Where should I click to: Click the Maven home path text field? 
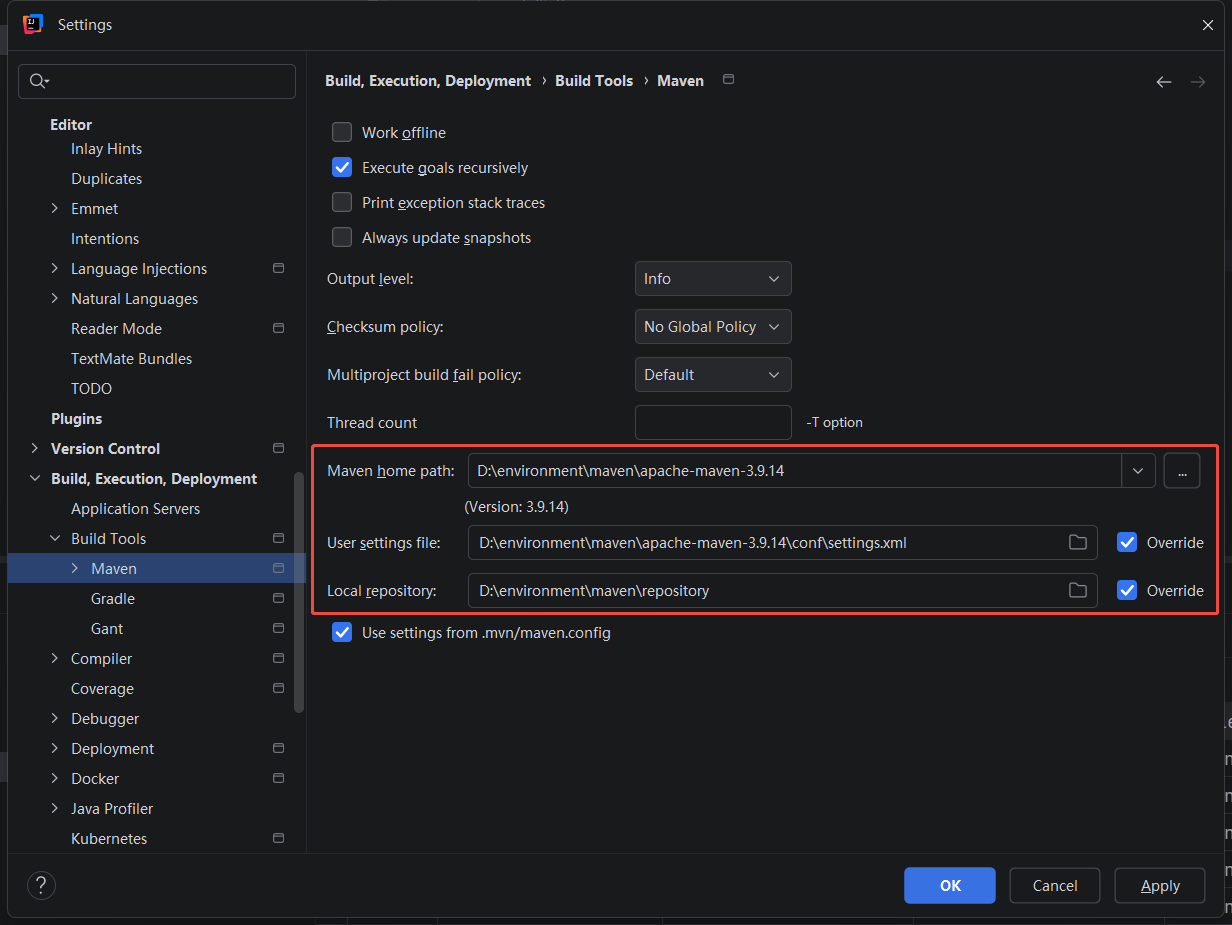point(795,470)
